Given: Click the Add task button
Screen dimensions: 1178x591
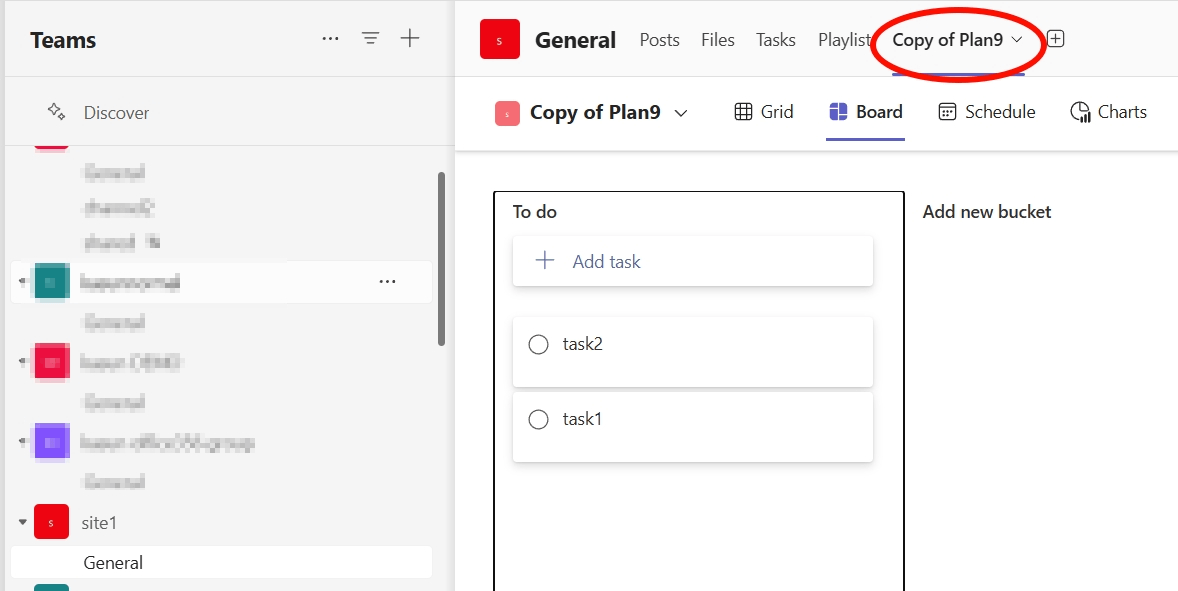Looking at the screenshot, I should pos(692,262).
